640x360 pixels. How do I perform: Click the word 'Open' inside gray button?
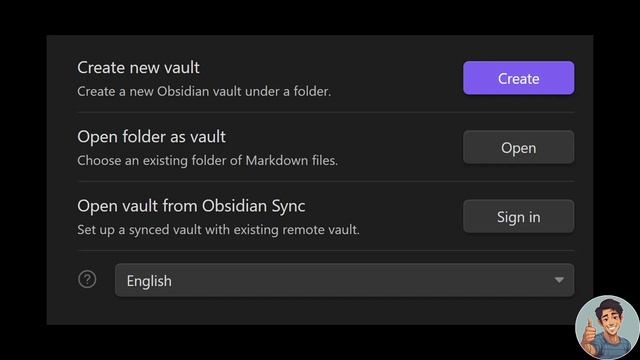coord(518,149)
